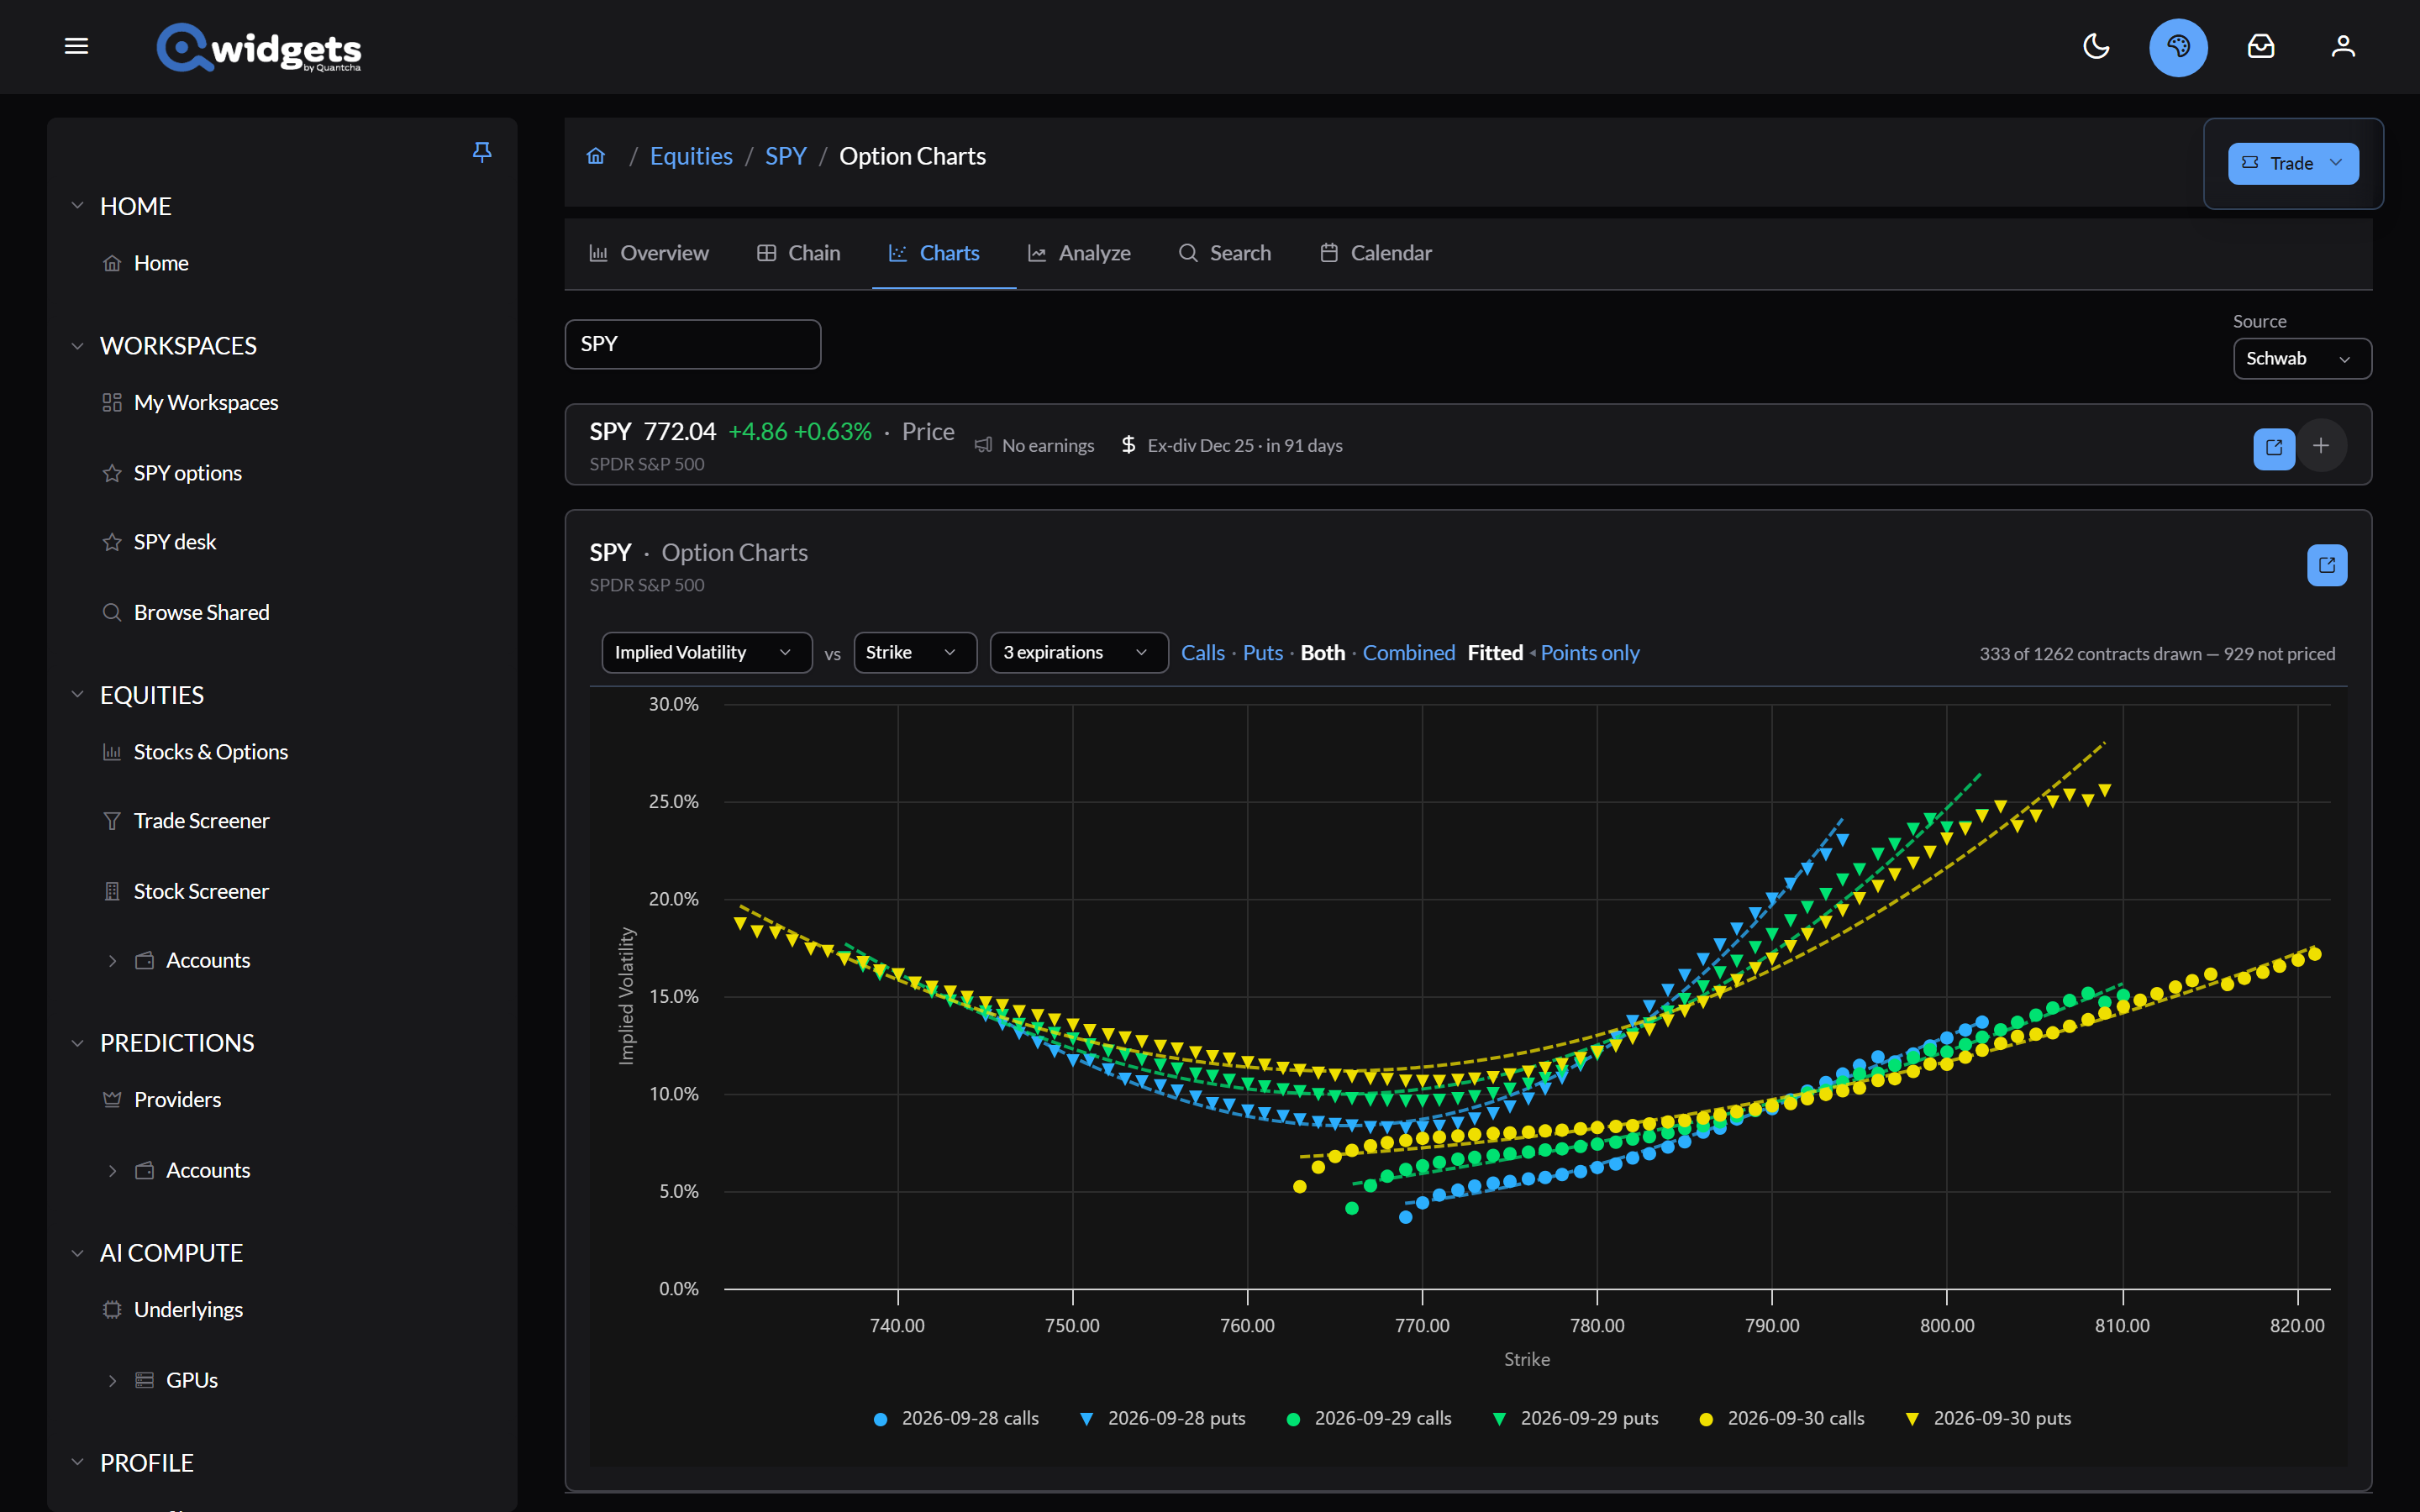Image resolution: width=2420 pixels, height=1512 pixels.
Task: Click the Qwidgets logo
Action: [259, 47]
